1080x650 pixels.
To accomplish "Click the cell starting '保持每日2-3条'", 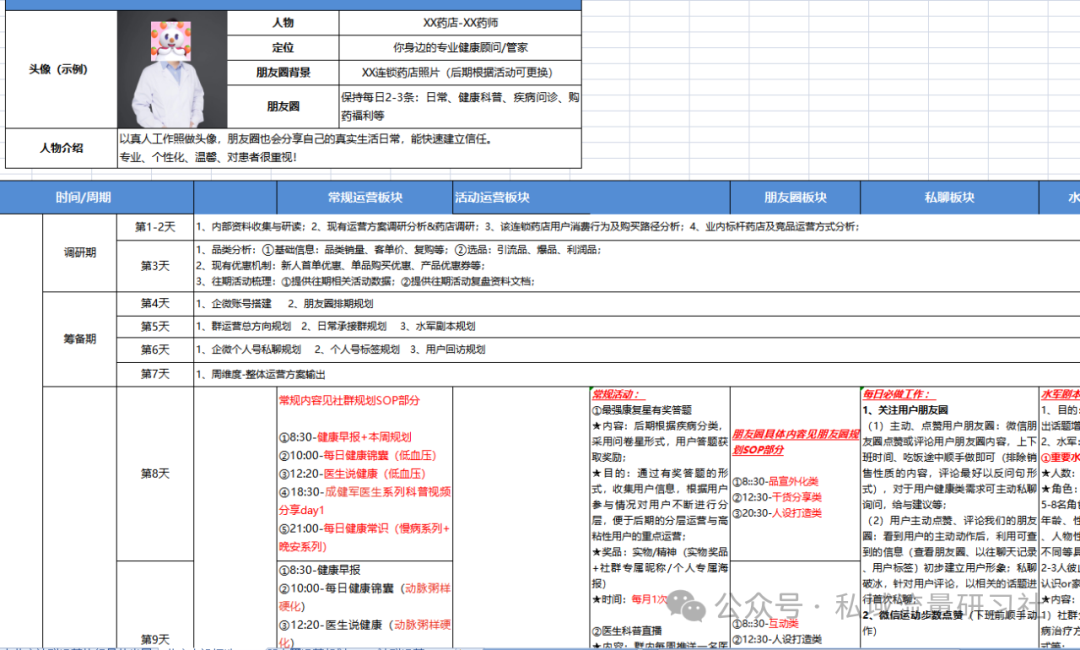I will point(460,106).
